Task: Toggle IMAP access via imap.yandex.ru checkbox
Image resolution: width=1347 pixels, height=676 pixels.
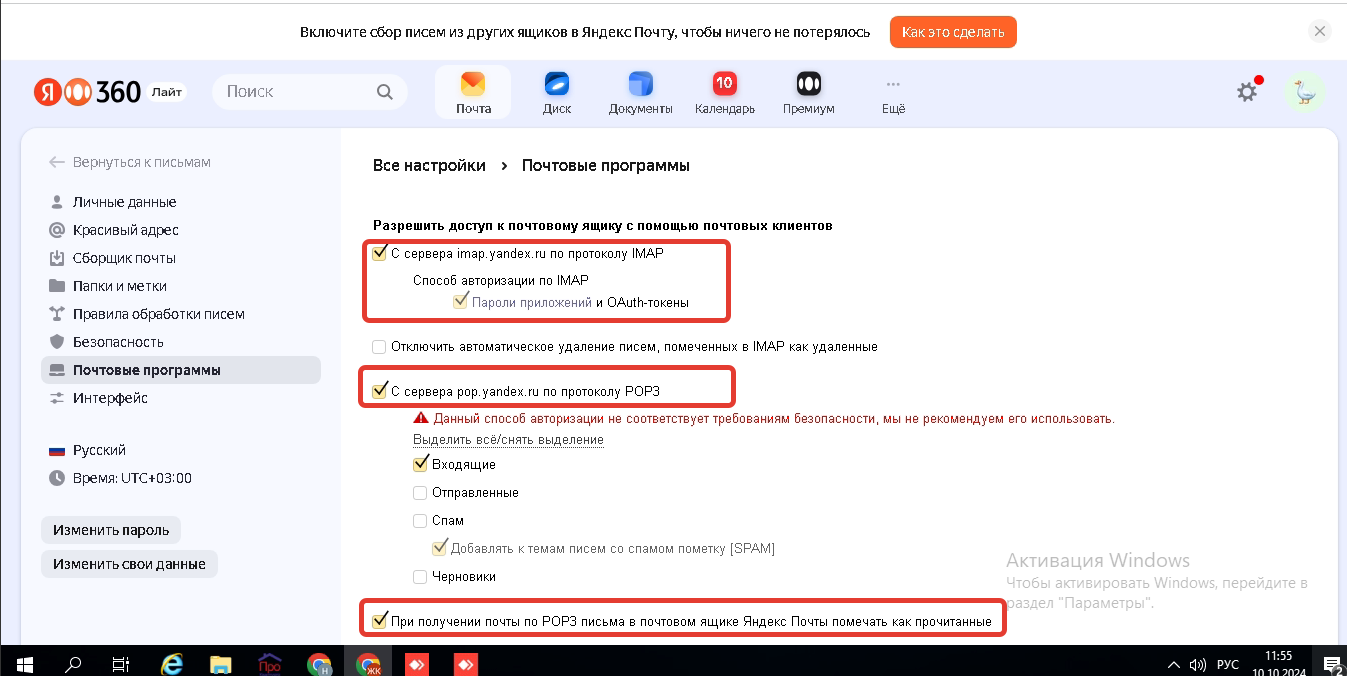Action: pyautogui.click(x=379, y=253)
